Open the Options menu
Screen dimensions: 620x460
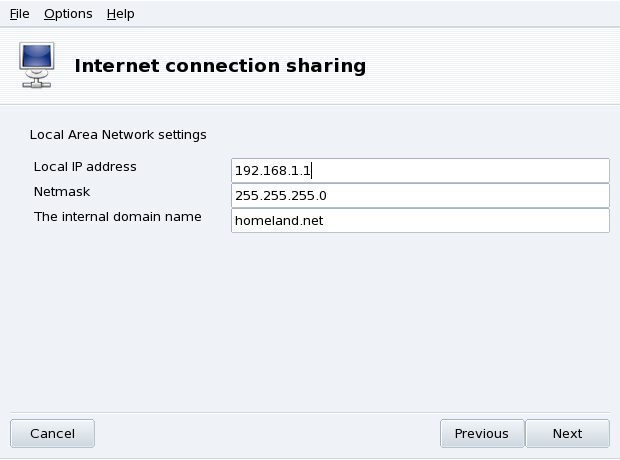coord(68,14)
